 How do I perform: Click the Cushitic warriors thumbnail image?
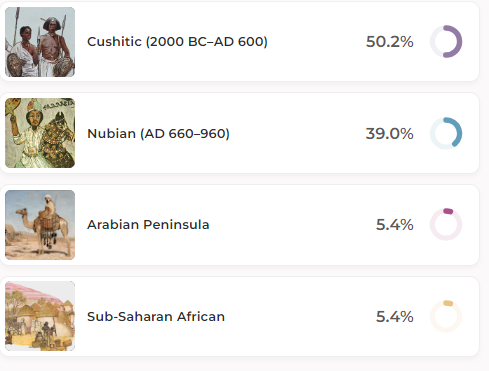click(40, 42)
